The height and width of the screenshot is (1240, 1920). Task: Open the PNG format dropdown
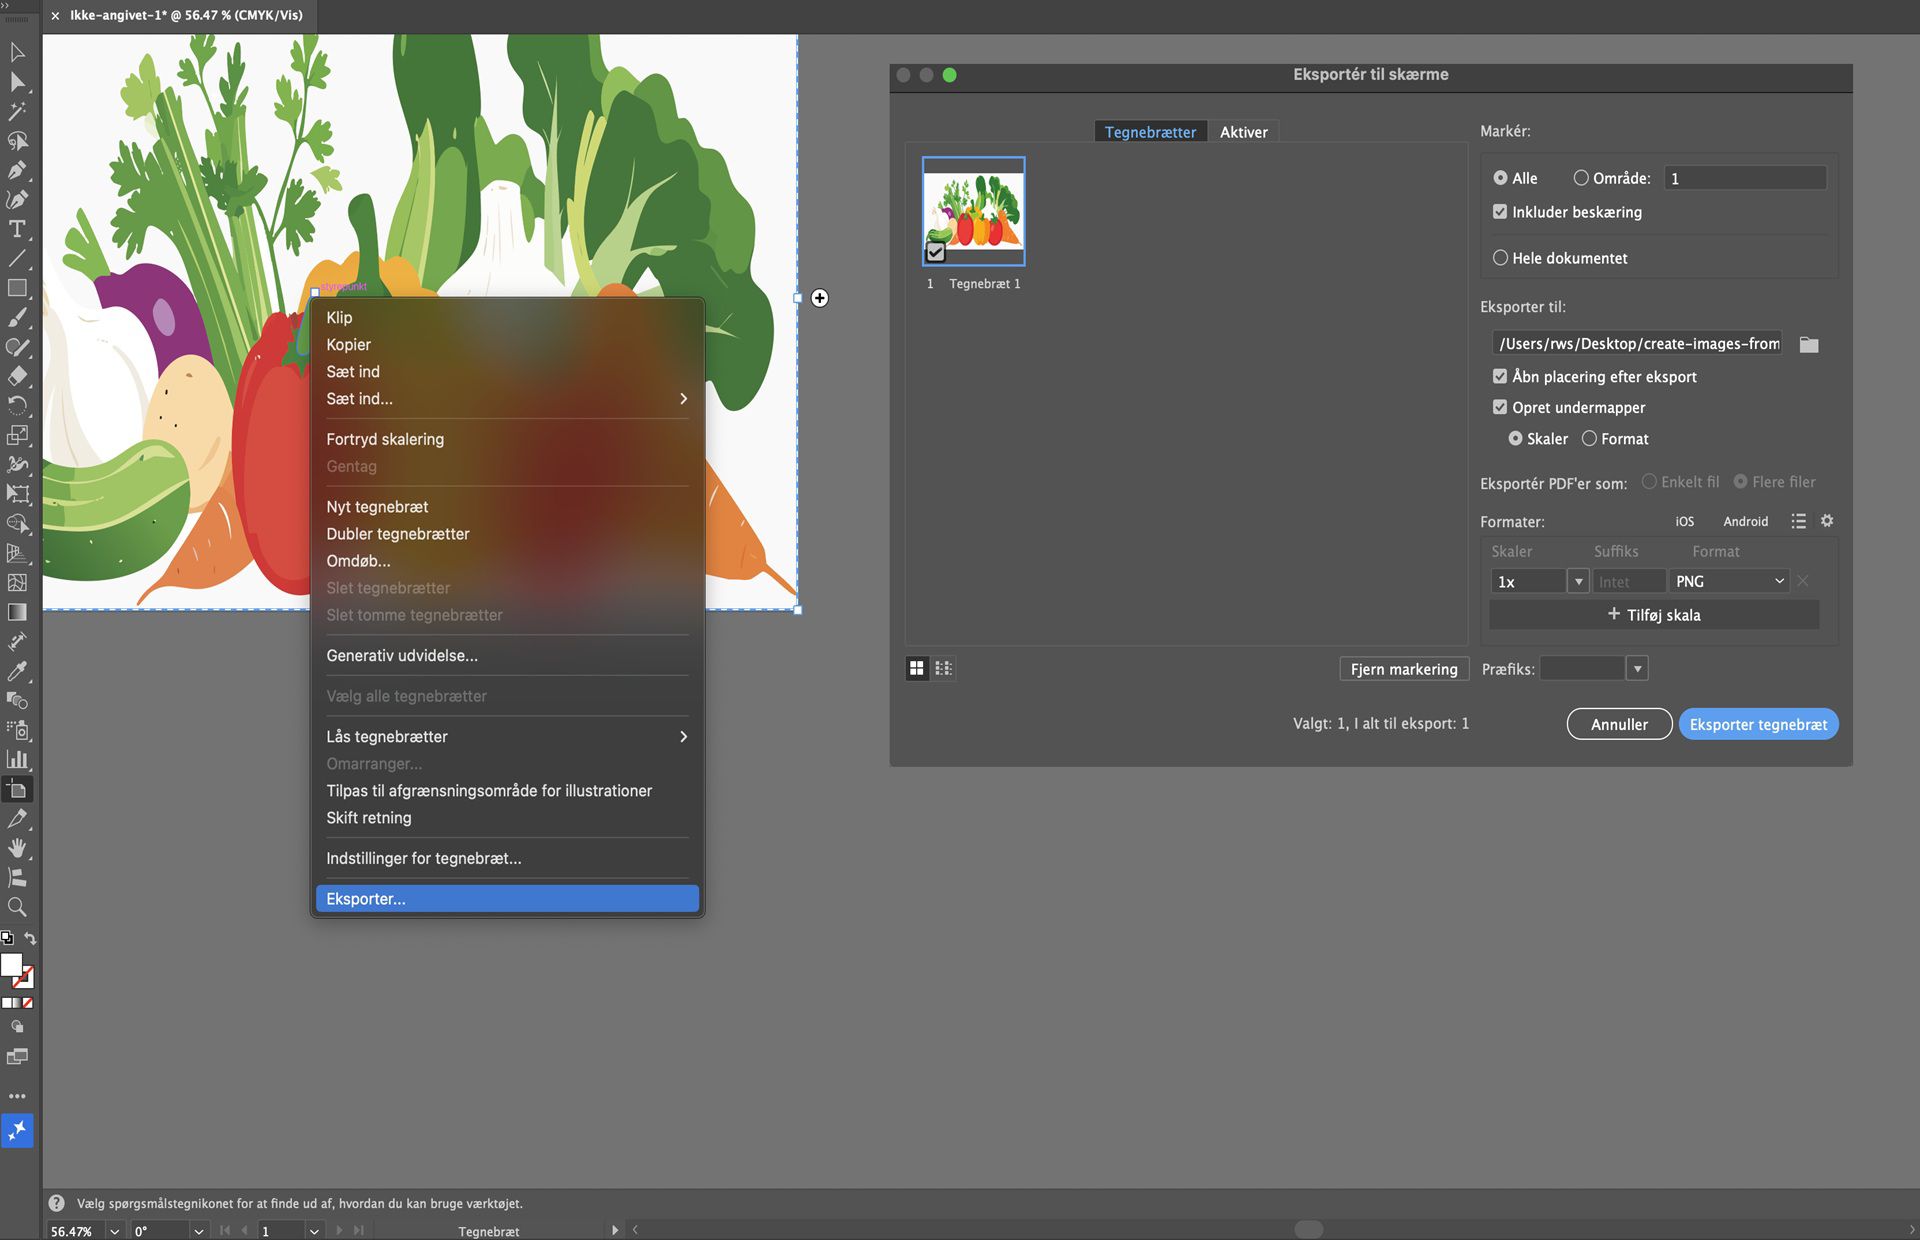click(x=1730, y=581)
